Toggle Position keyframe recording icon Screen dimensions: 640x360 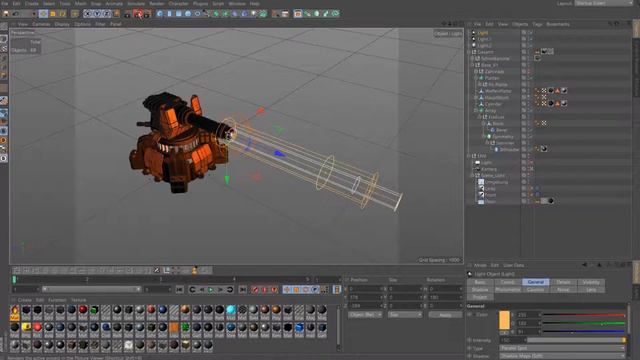287,290
